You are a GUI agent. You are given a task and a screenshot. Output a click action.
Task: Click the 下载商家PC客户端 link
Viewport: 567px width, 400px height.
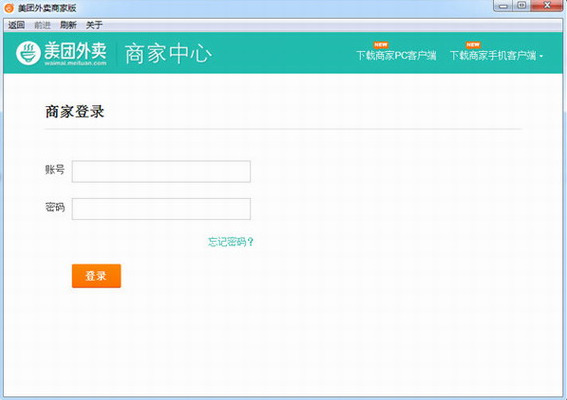click(396, 55)
